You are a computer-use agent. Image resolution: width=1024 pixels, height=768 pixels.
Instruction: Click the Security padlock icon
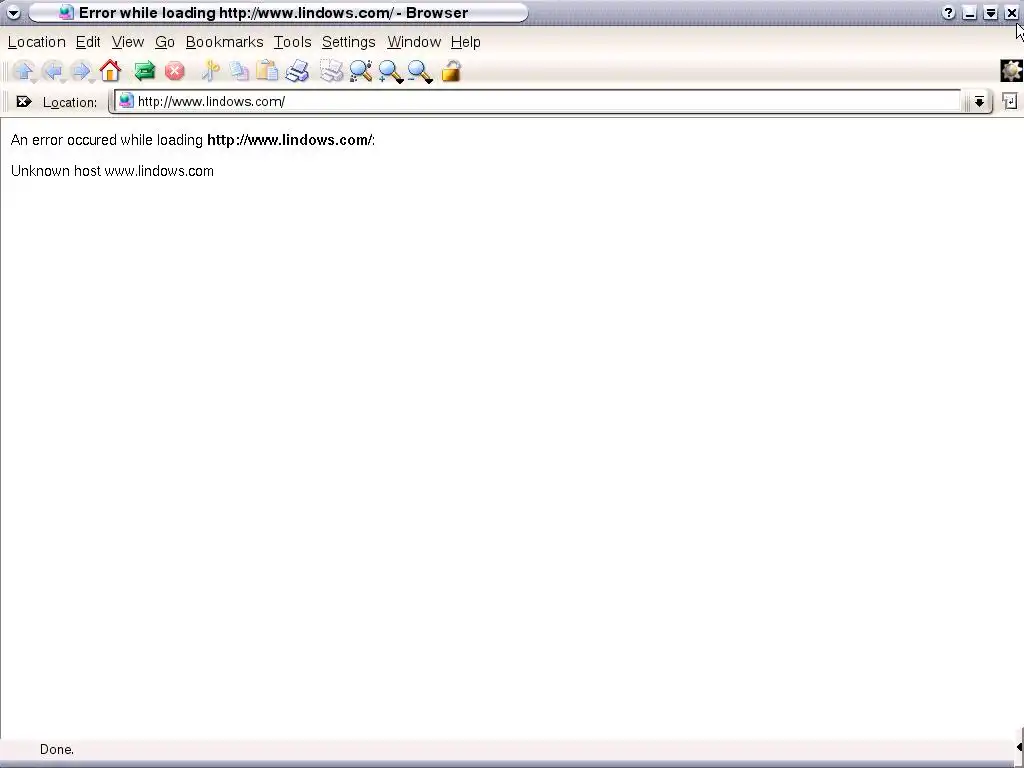[451, 71]
